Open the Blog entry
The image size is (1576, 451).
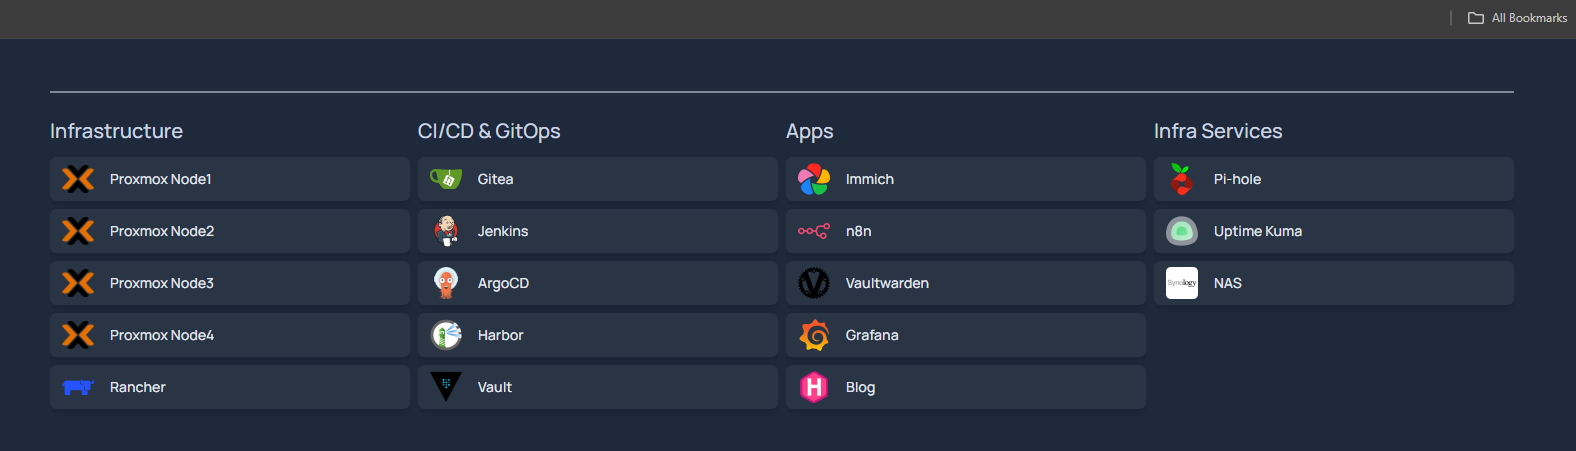point(966,387)
